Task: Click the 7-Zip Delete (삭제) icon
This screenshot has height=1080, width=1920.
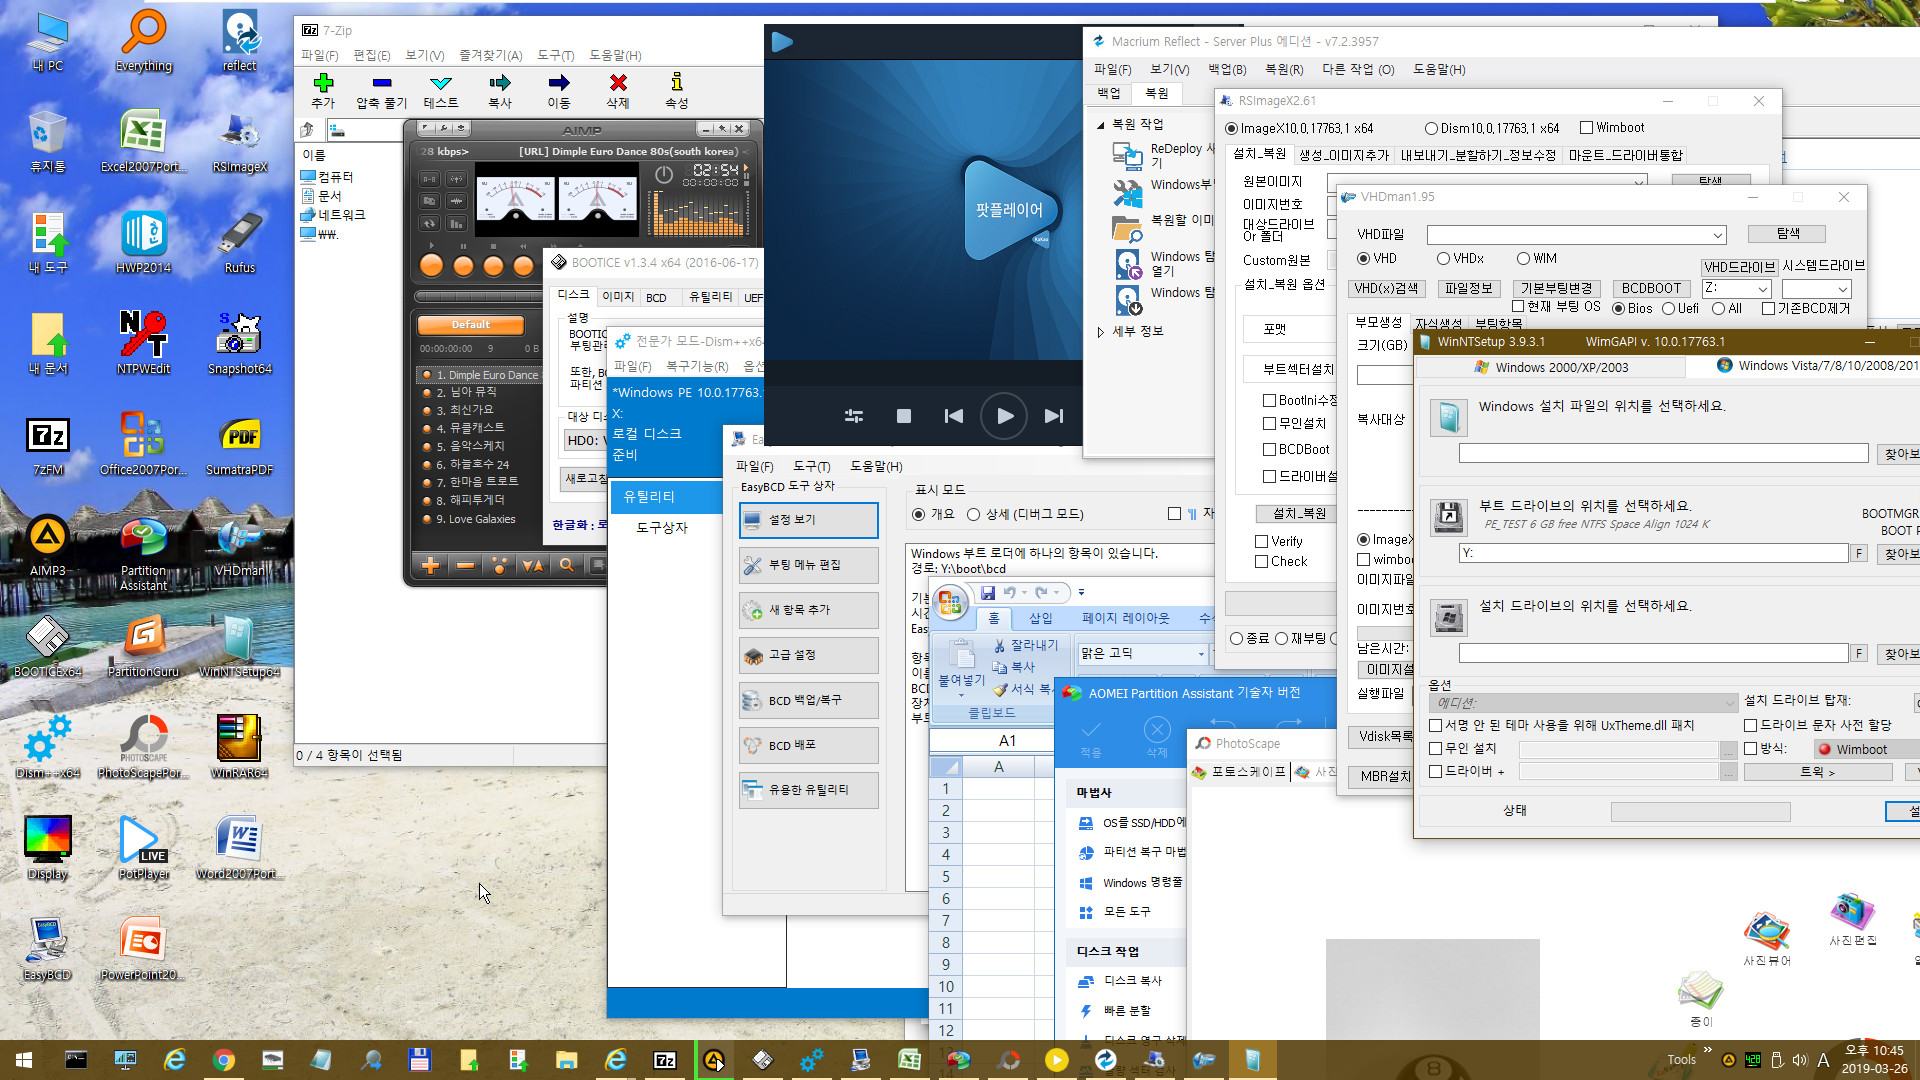Action: tap(618, 83)
